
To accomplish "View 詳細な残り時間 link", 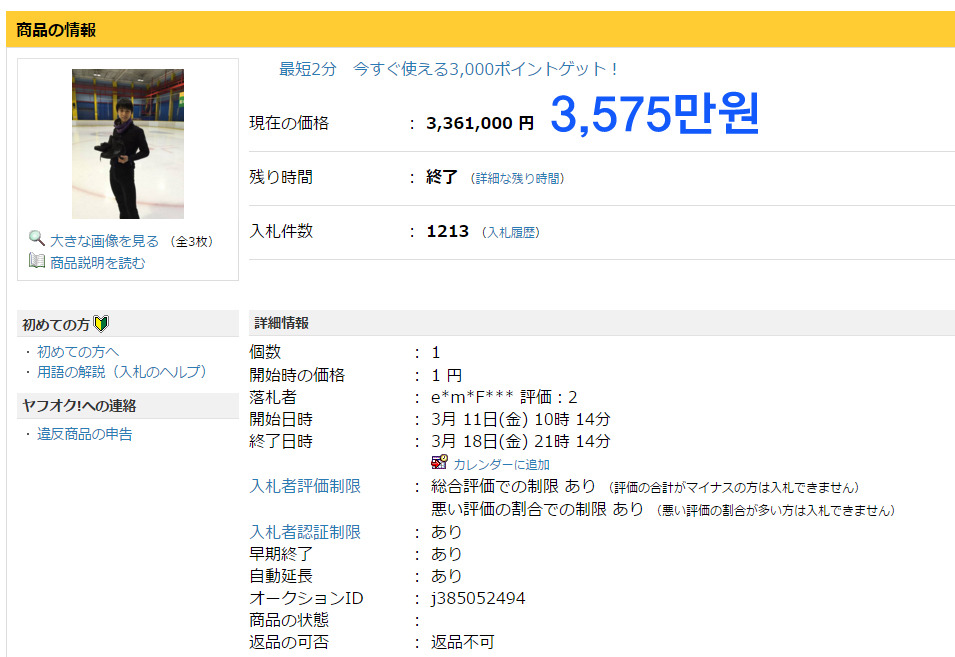I will coord(518,178).
